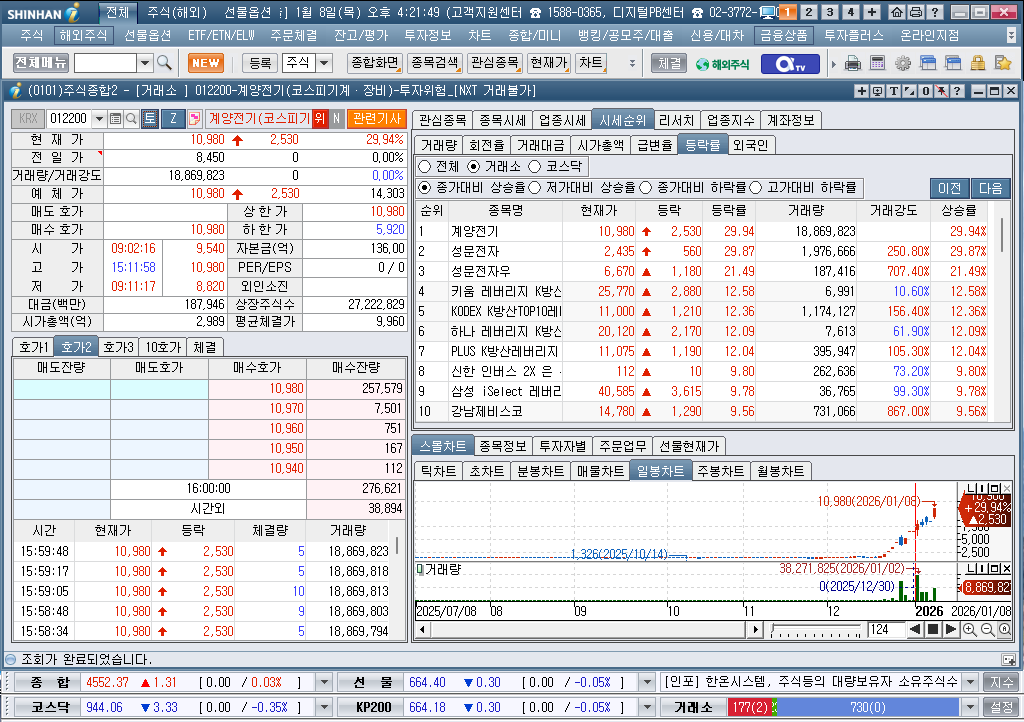Select the 전체 market radio button
The image size is (1024, 722).
[424, 166]
